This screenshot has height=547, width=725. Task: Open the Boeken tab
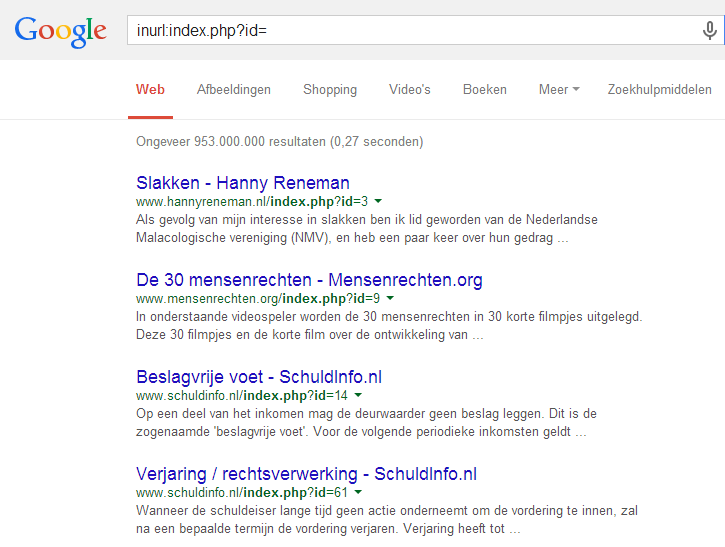pyautogui.click(x=485, y=89)
